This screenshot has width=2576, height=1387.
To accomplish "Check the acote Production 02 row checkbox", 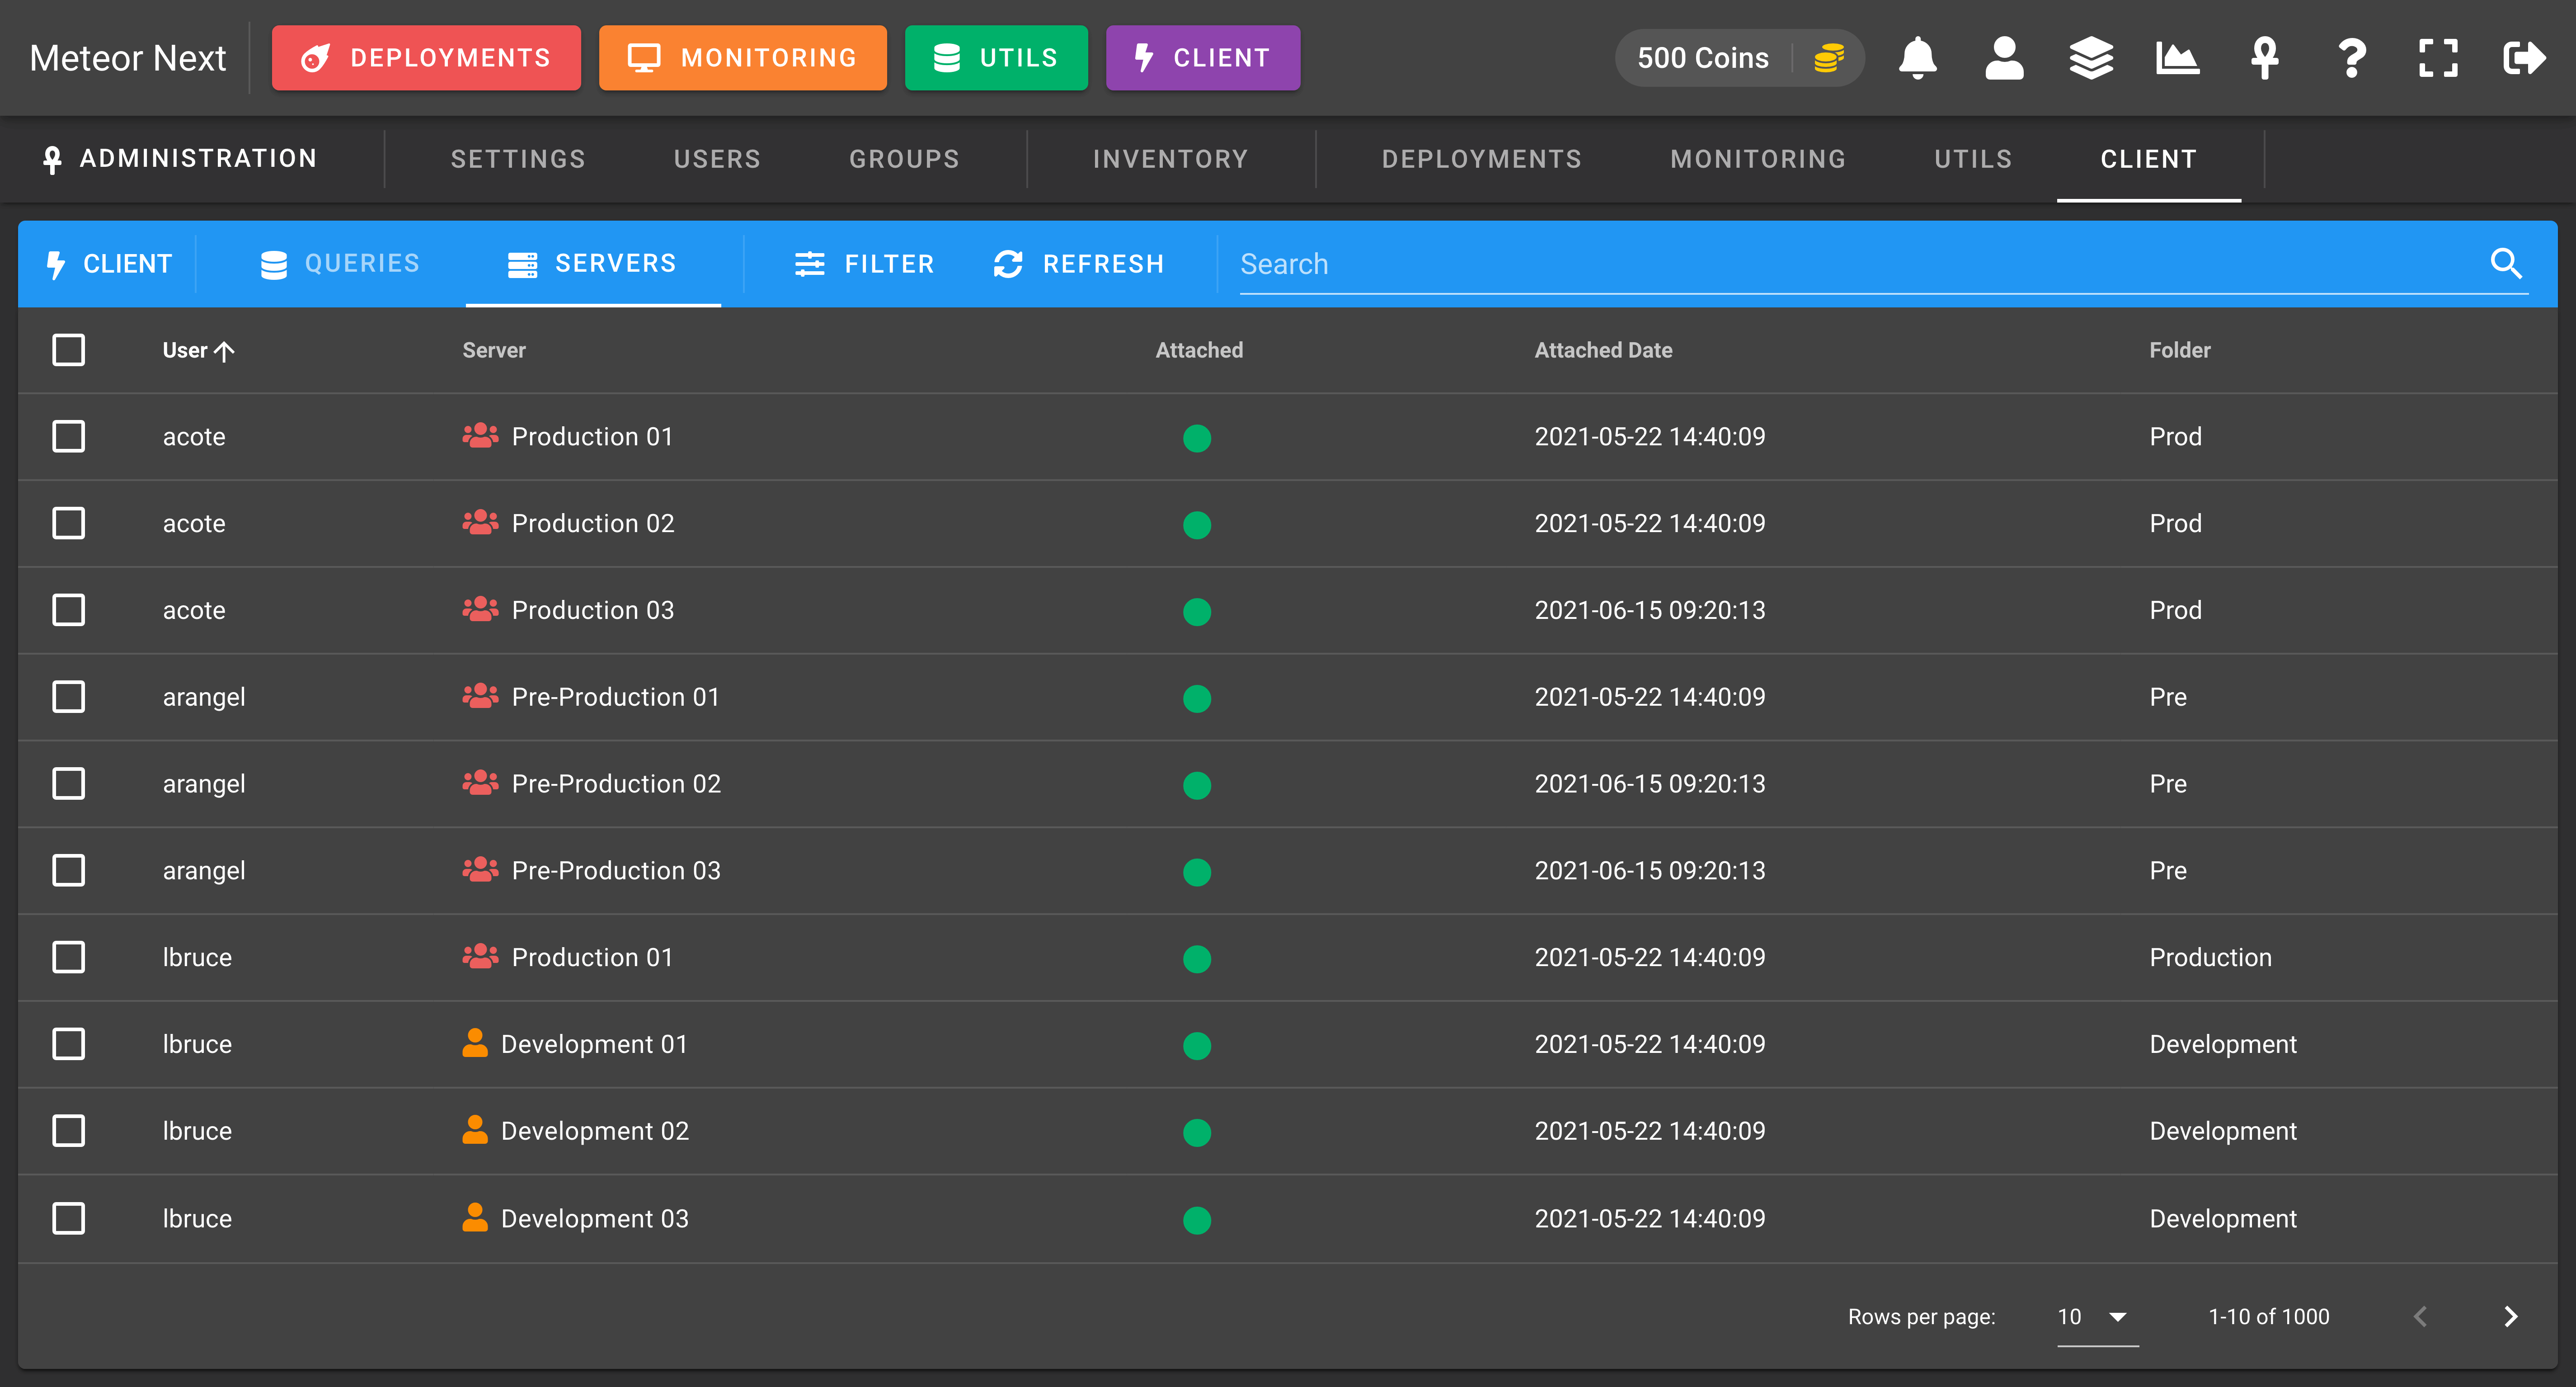I will click(68, 523).
